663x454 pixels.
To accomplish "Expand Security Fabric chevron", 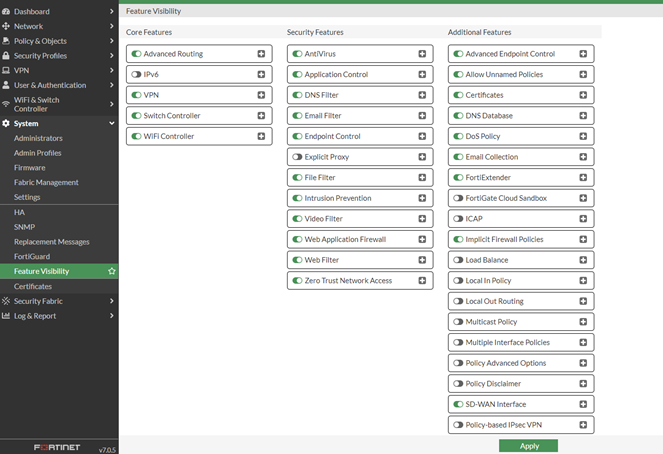I will pyautogui.click(x=112, y=301).
